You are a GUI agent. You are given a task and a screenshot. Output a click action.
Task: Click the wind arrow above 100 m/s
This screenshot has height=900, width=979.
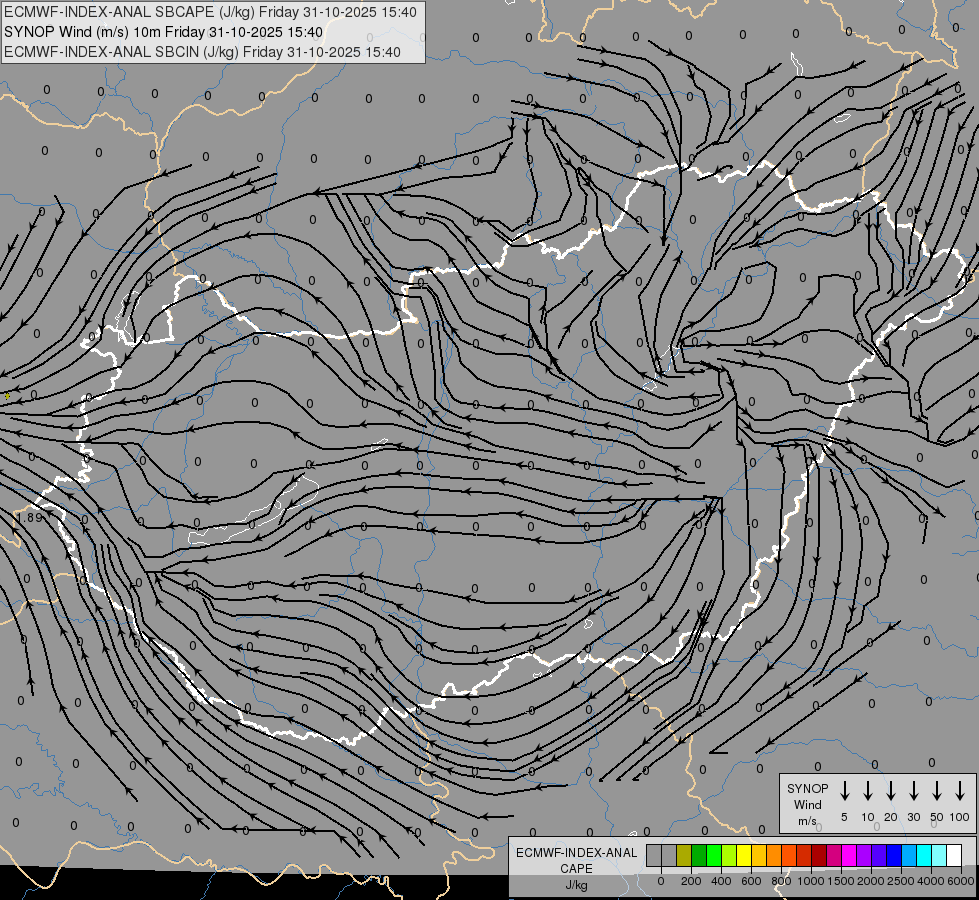pyautogui.click(x=960, y=791)
